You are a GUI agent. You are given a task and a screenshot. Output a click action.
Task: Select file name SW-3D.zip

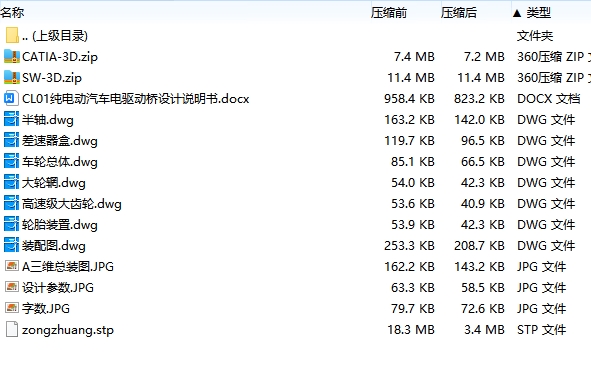click(x=52, y=78)
